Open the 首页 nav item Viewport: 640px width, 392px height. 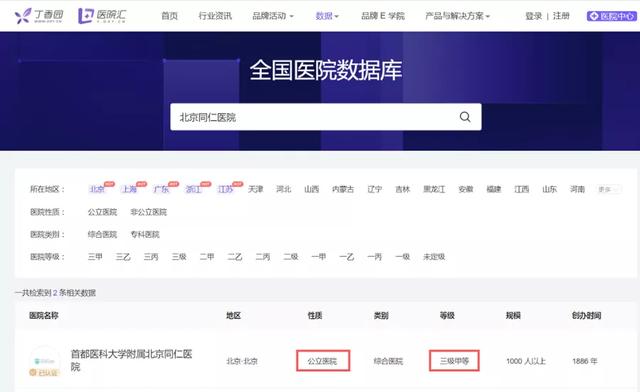(169, 16)
